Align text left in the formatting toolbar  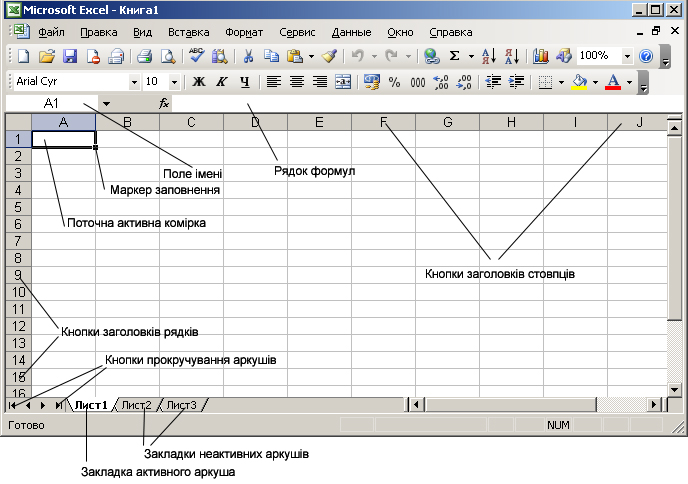click(274, 82)
